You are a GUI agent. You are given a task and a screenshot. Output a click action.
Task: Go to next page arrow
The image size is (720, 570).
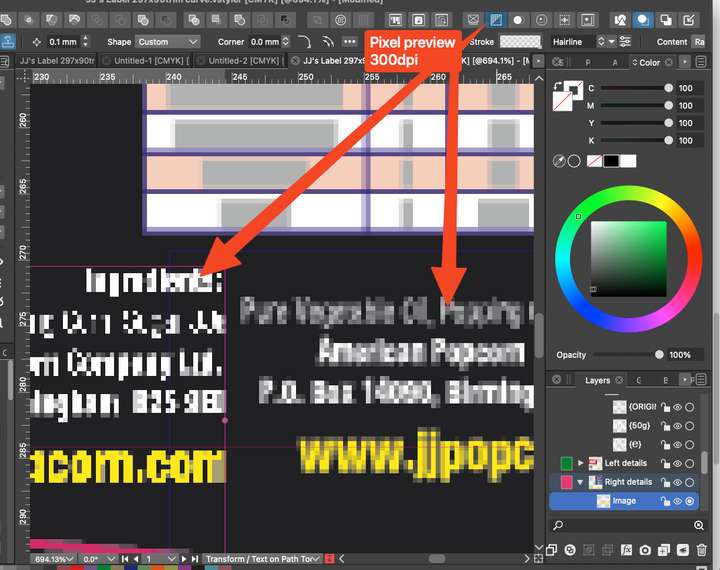pyautogui.click(x=184, y=559)
